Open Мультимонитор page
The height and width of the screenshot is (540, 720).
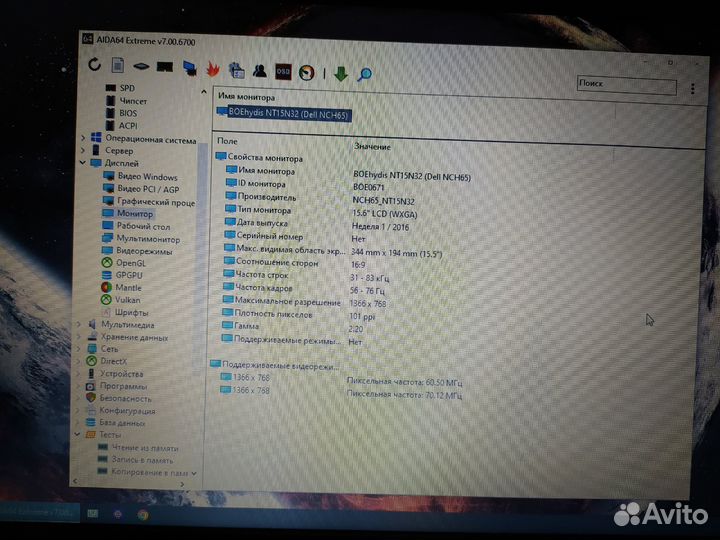tap(148, 239)
